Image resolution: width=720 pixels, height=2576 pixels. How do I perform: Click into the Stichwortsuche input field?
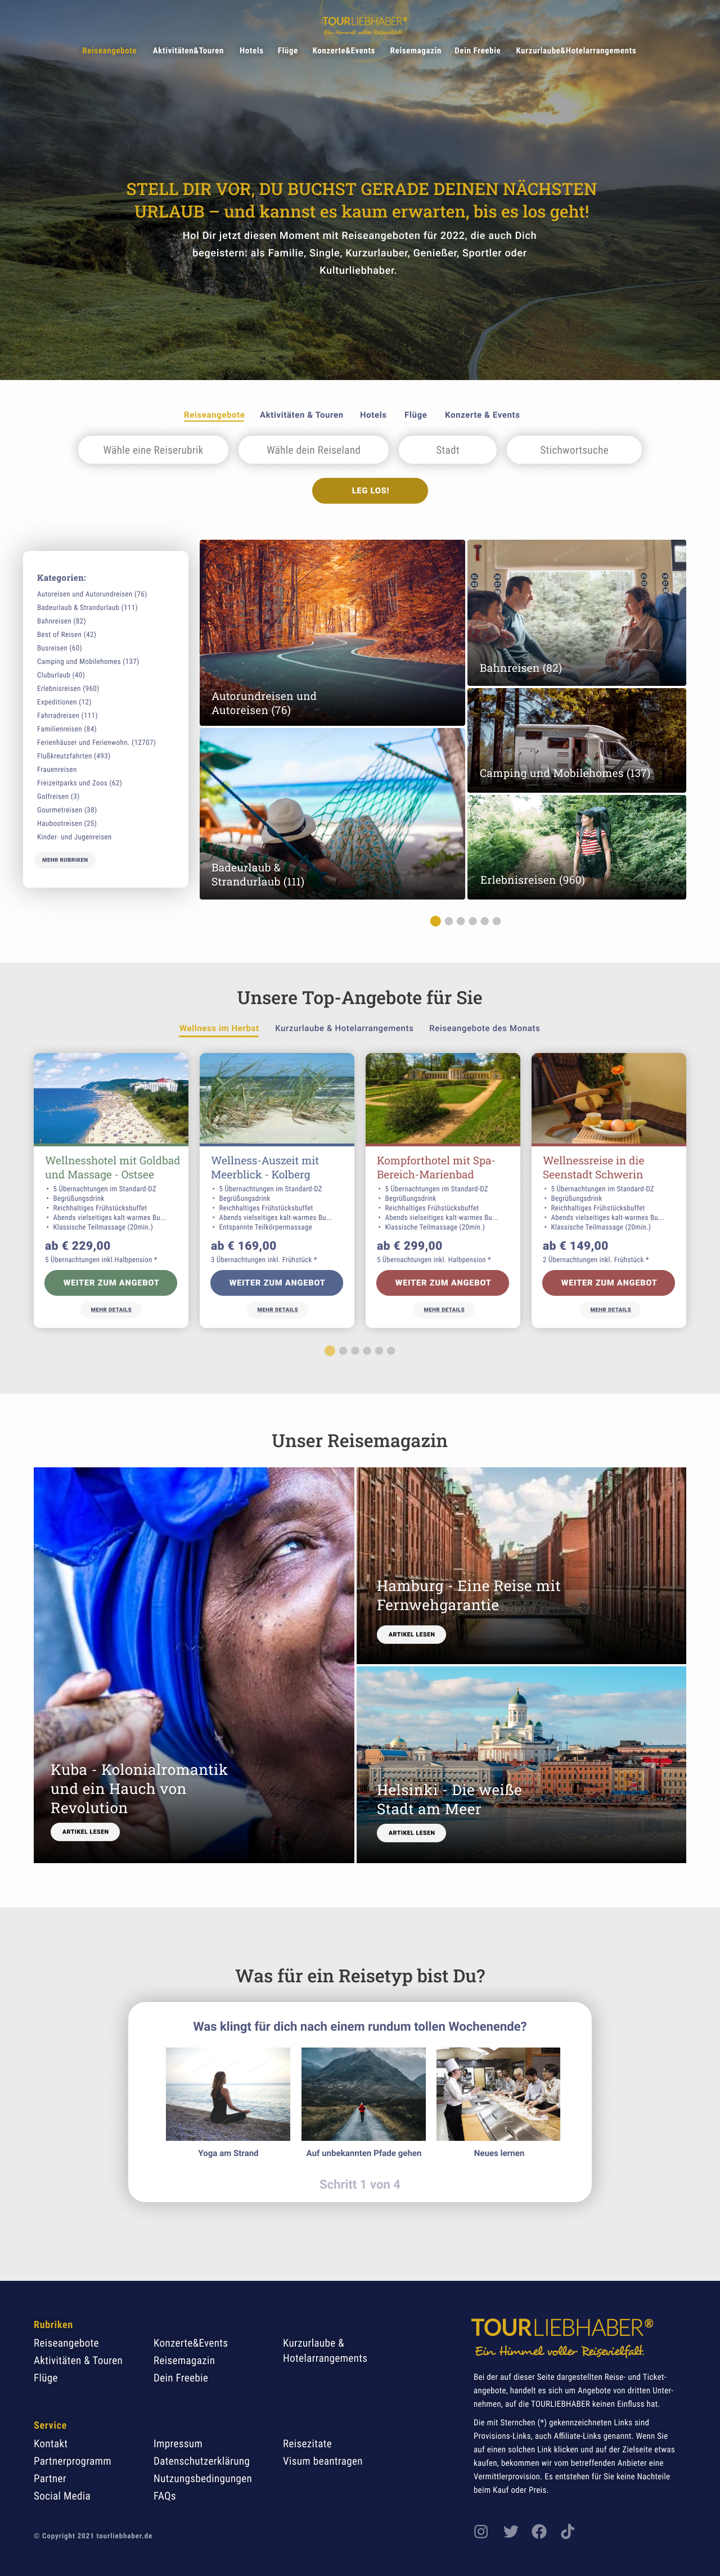point(574,450)
